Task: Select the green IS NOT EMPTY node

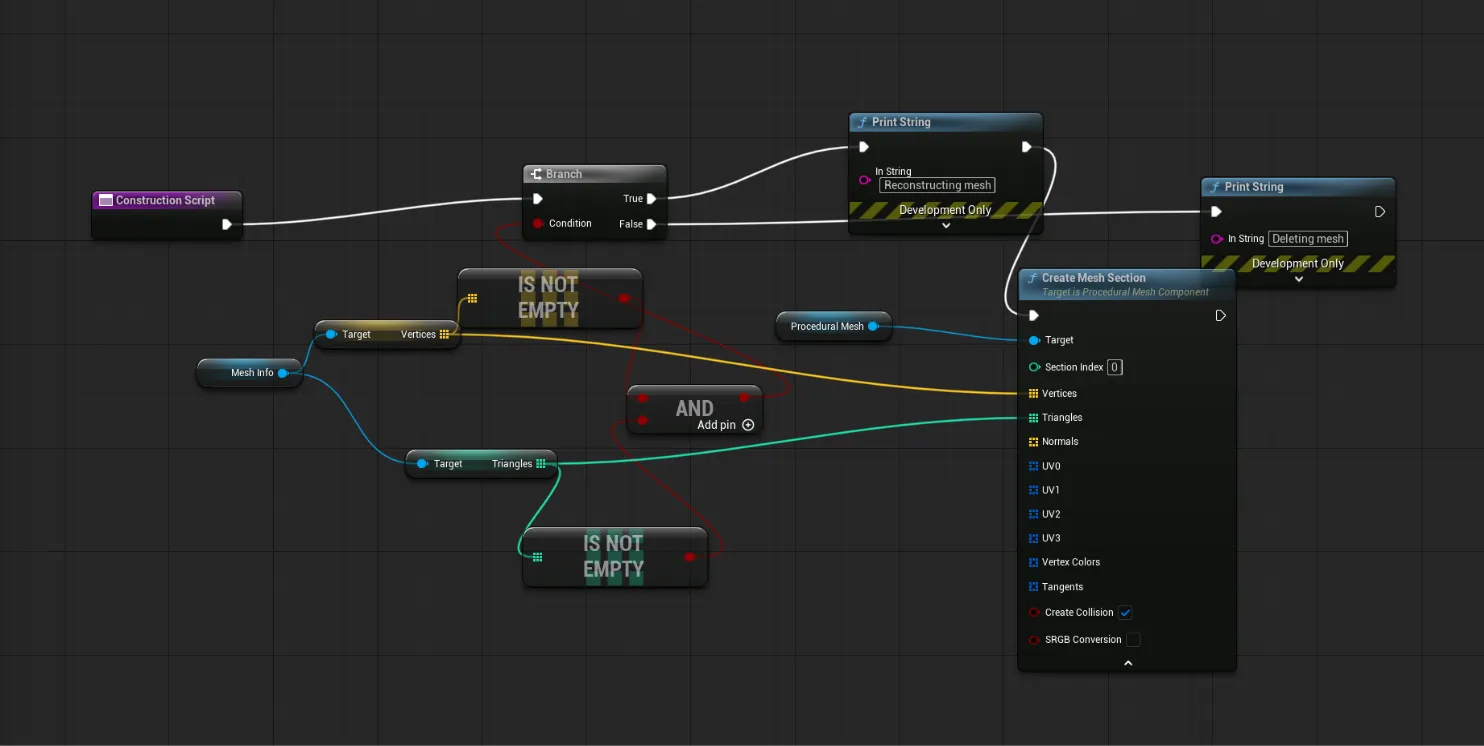Action: point(614,556)
